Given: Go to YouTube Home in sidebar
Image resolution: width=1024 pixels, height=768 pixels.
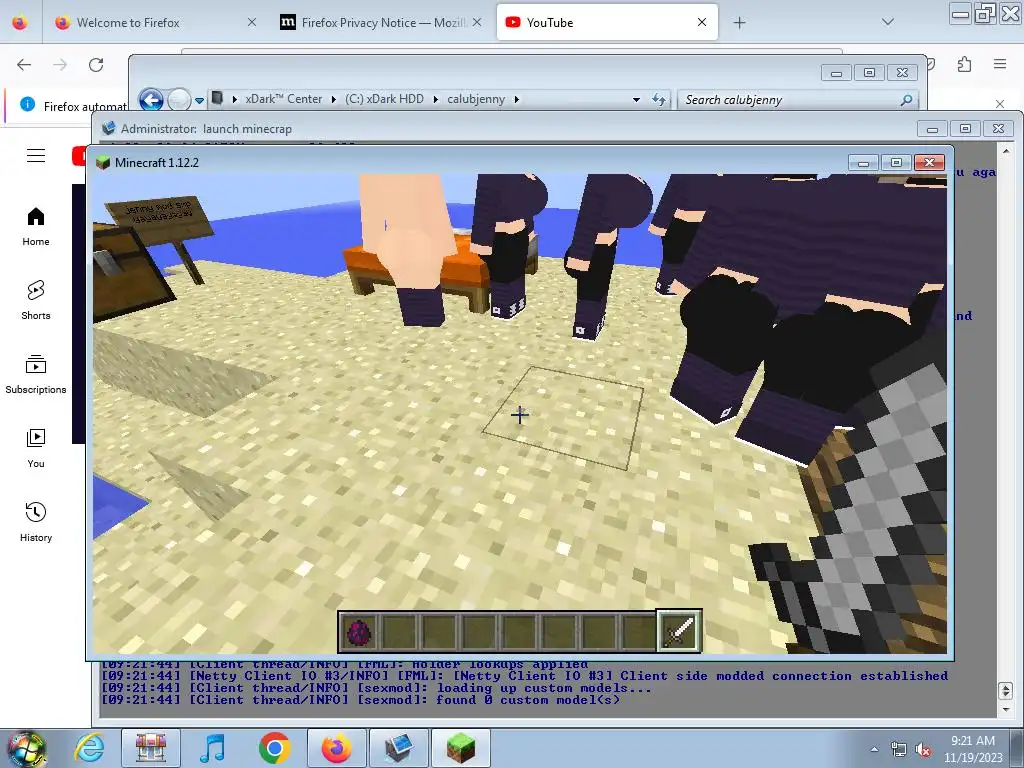Looking at the screenshot, I should click(36, 227).
